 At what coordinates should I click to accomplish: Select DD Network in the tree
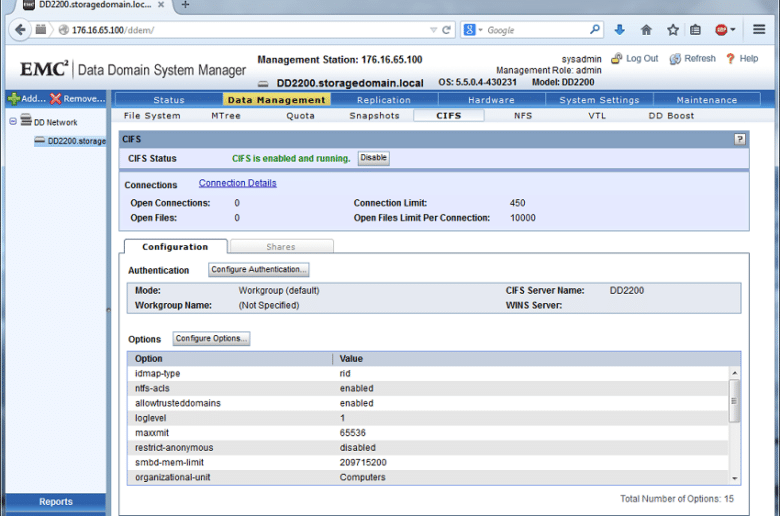coord(55,122)
